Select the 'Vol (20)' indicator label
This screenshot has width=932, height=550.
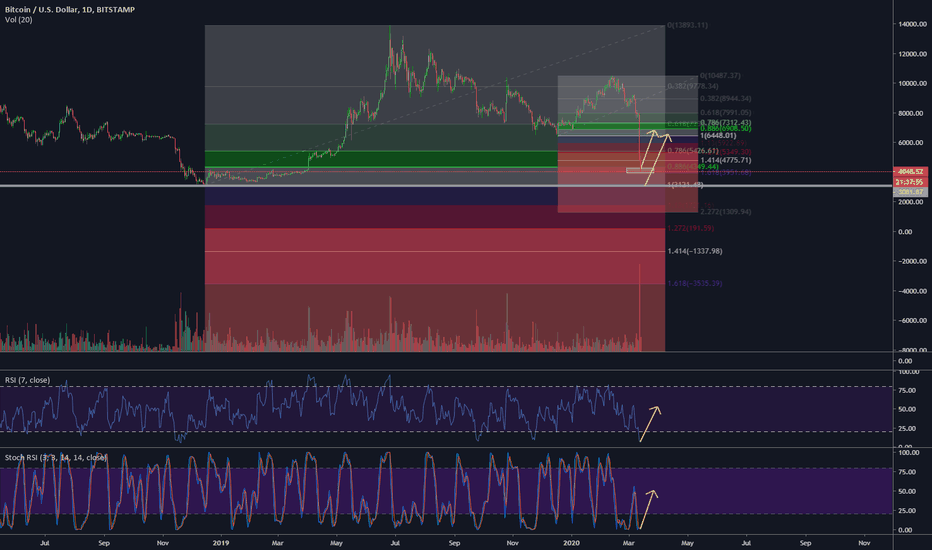pos(18,20)
